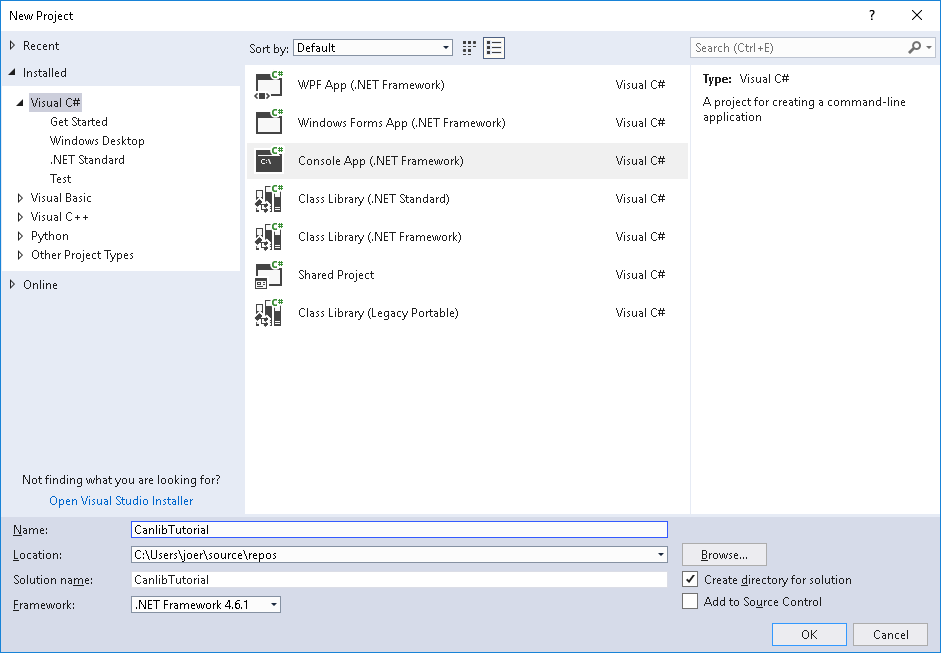The image size is (941, 653).
Task: Click the Browse... button
Action: coord(724,555)
